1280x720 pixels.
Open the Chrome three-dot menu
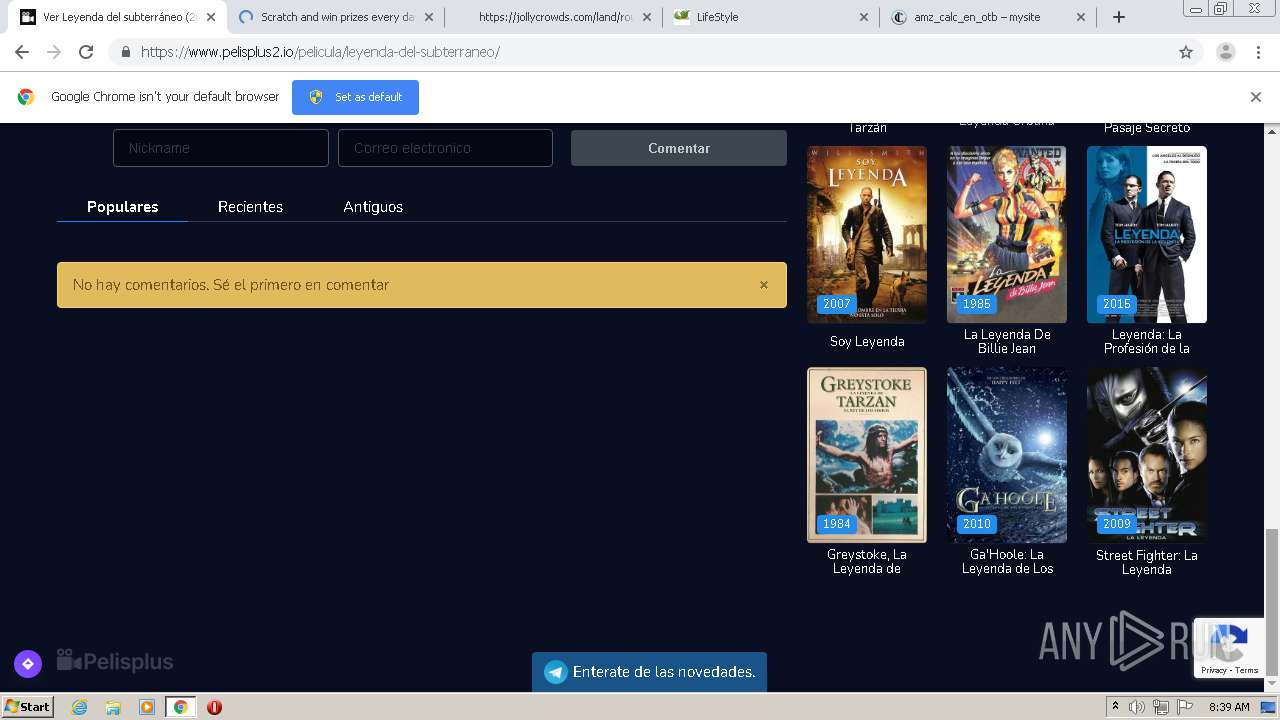(1258, 52)
